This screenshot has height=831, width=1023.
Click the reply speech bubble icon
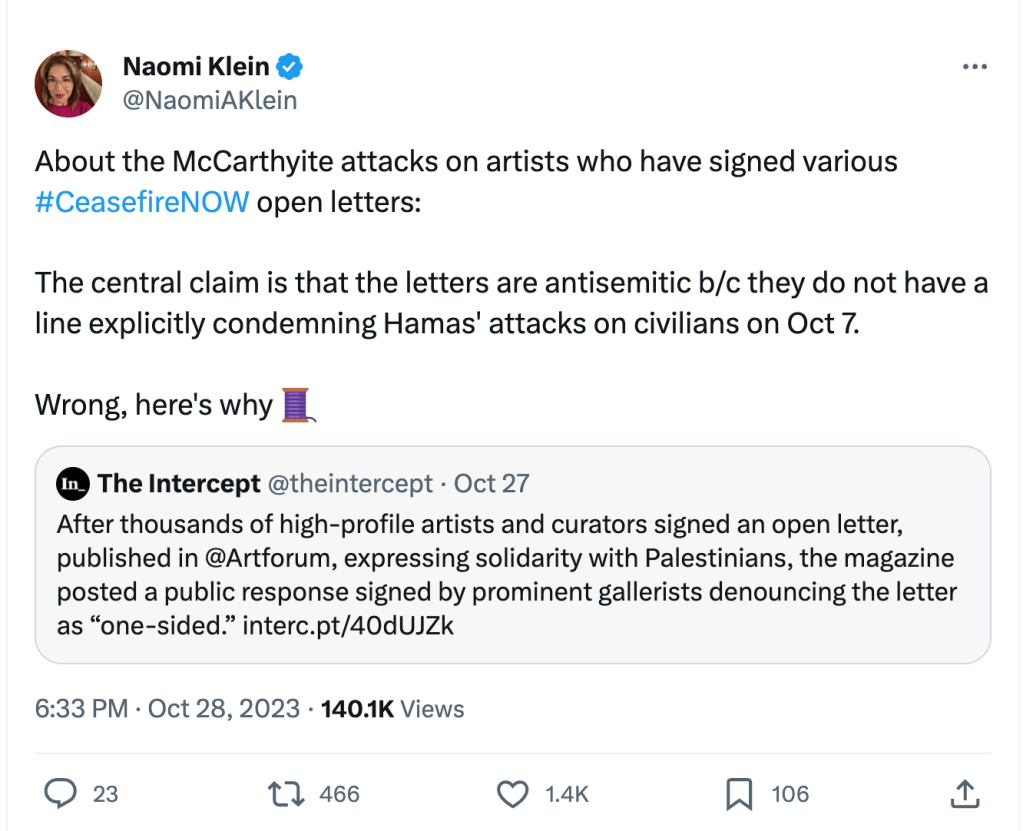[62, 794]
